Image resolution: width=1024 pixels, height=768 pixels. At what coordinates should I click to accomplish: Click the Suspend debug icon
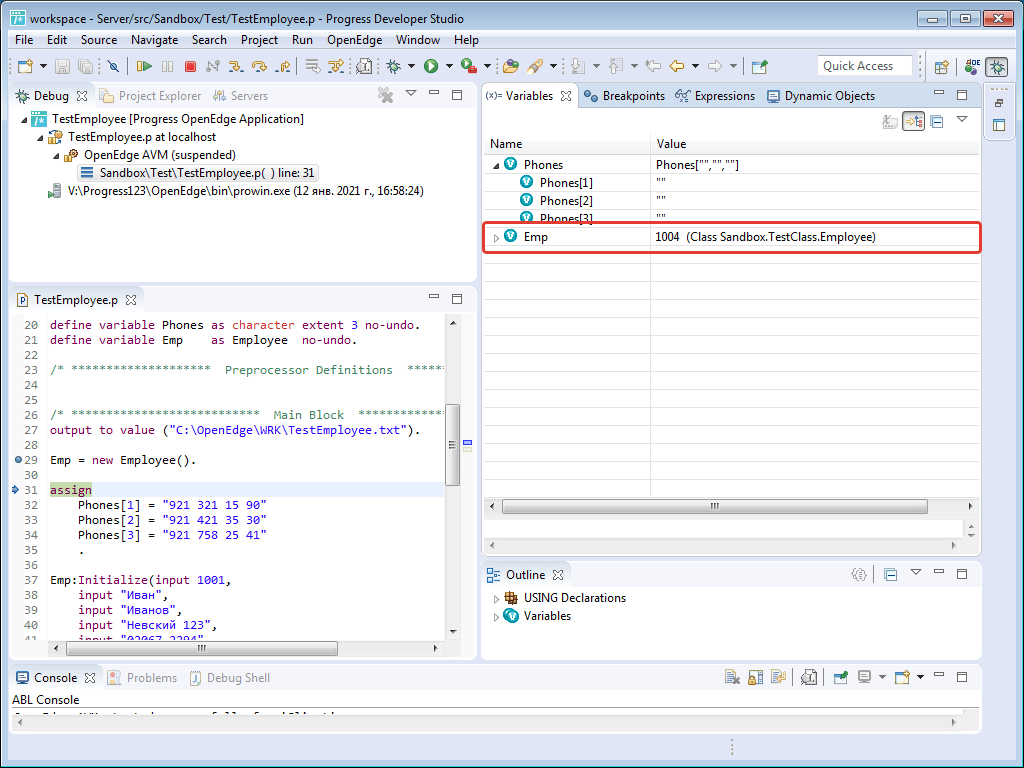(168, 66)
